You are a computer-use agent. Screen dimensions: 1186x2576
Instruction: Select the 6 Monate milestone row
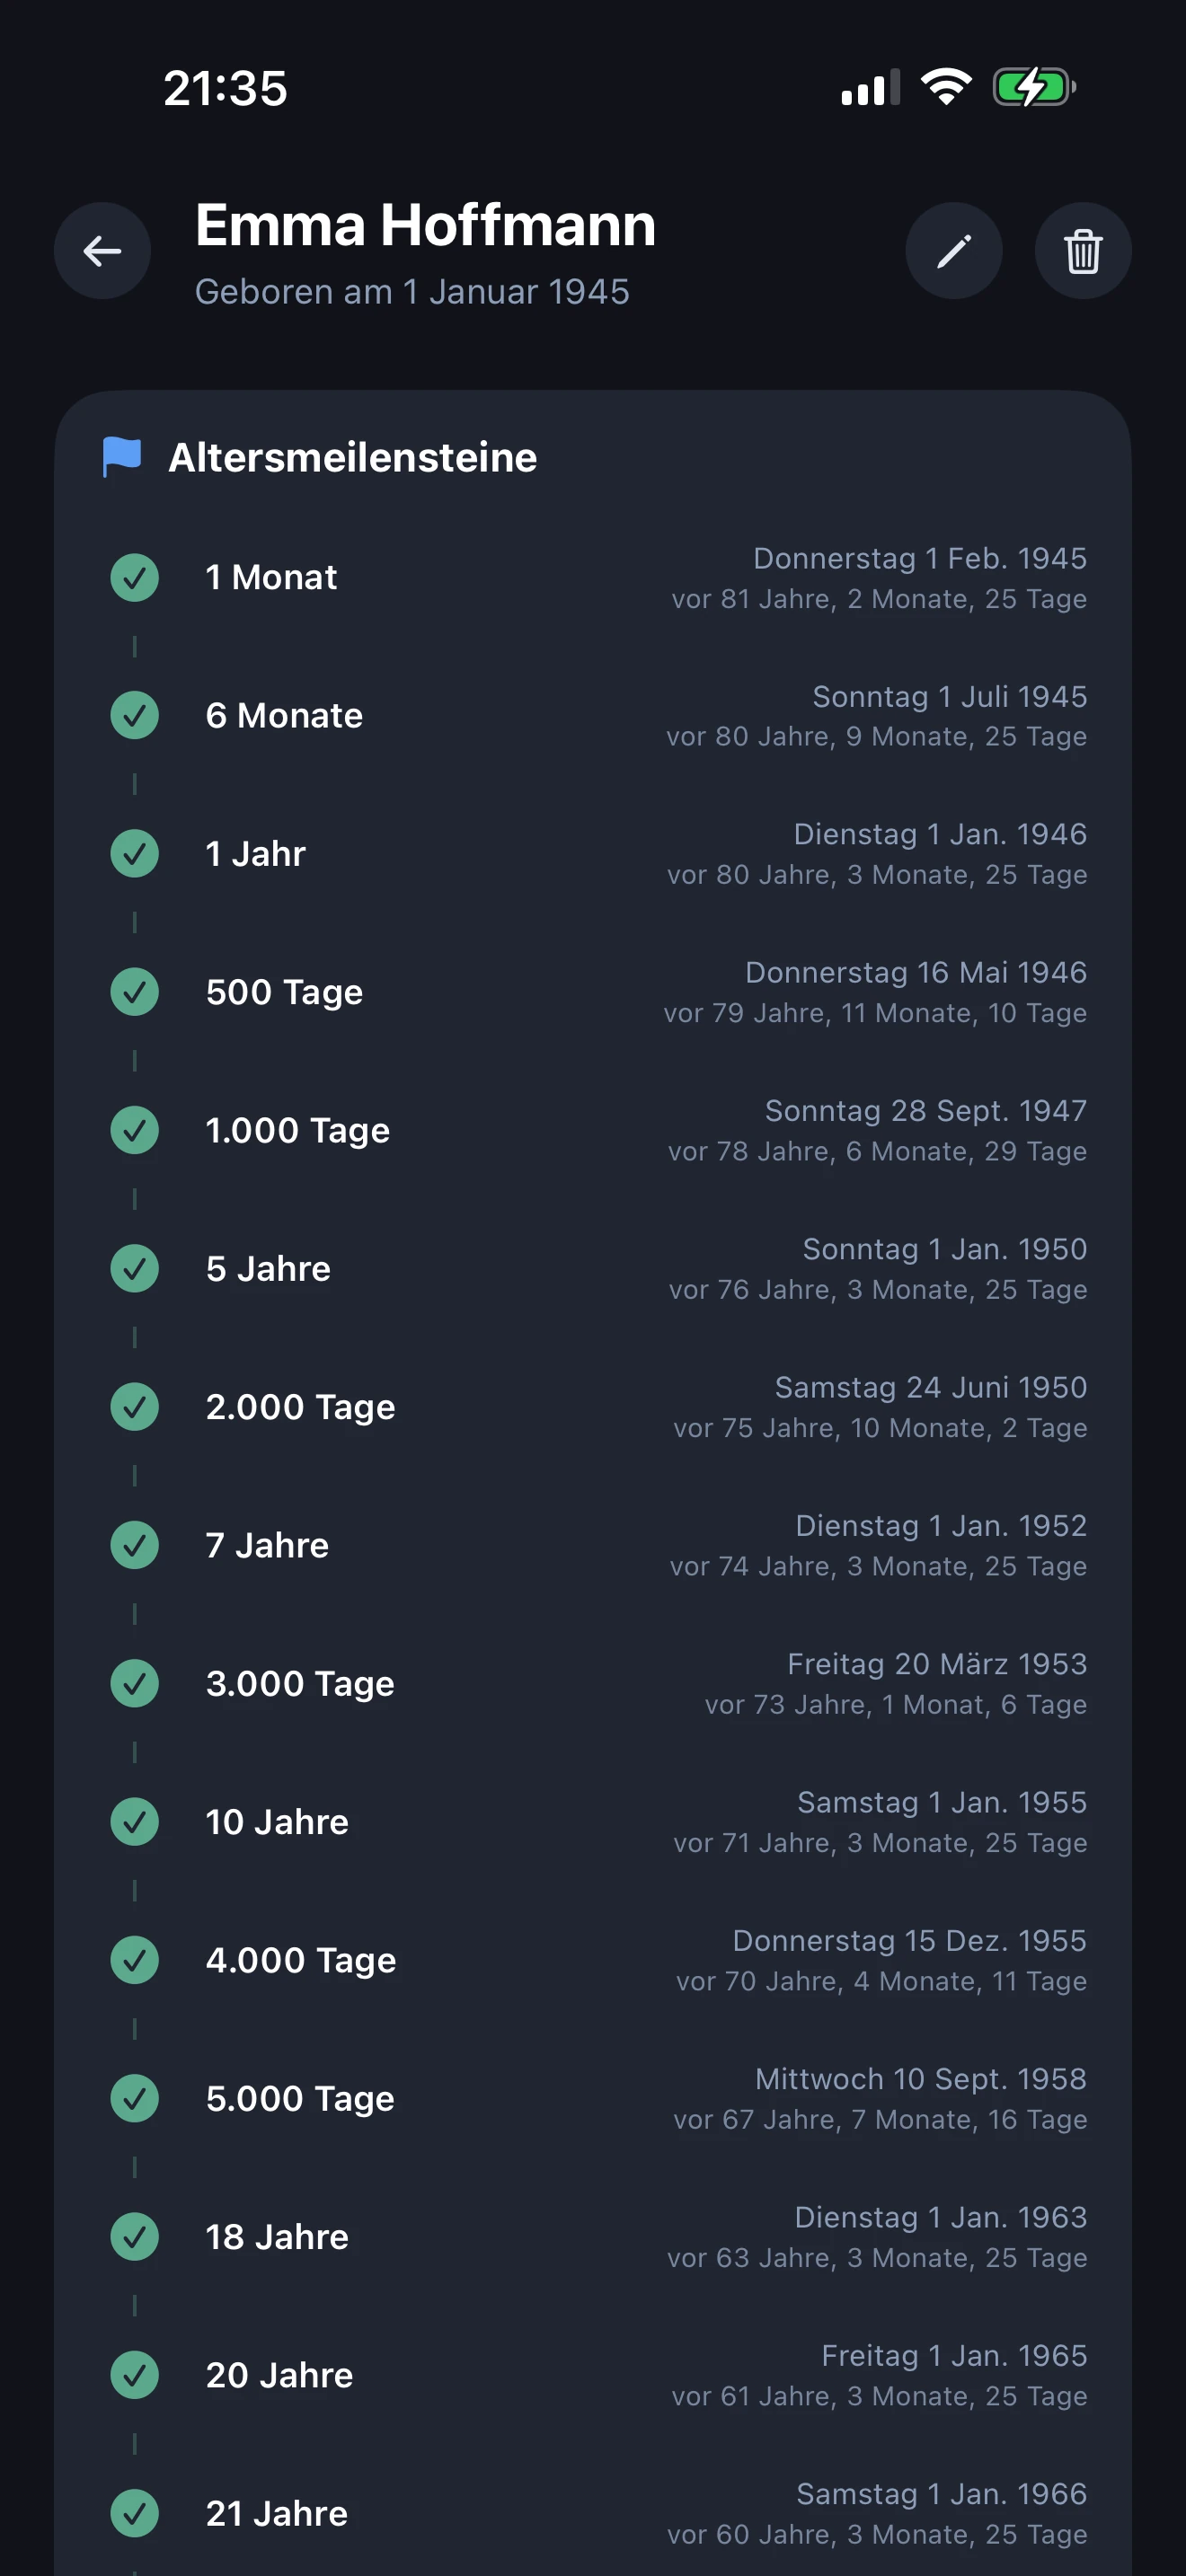coord(284,716)
